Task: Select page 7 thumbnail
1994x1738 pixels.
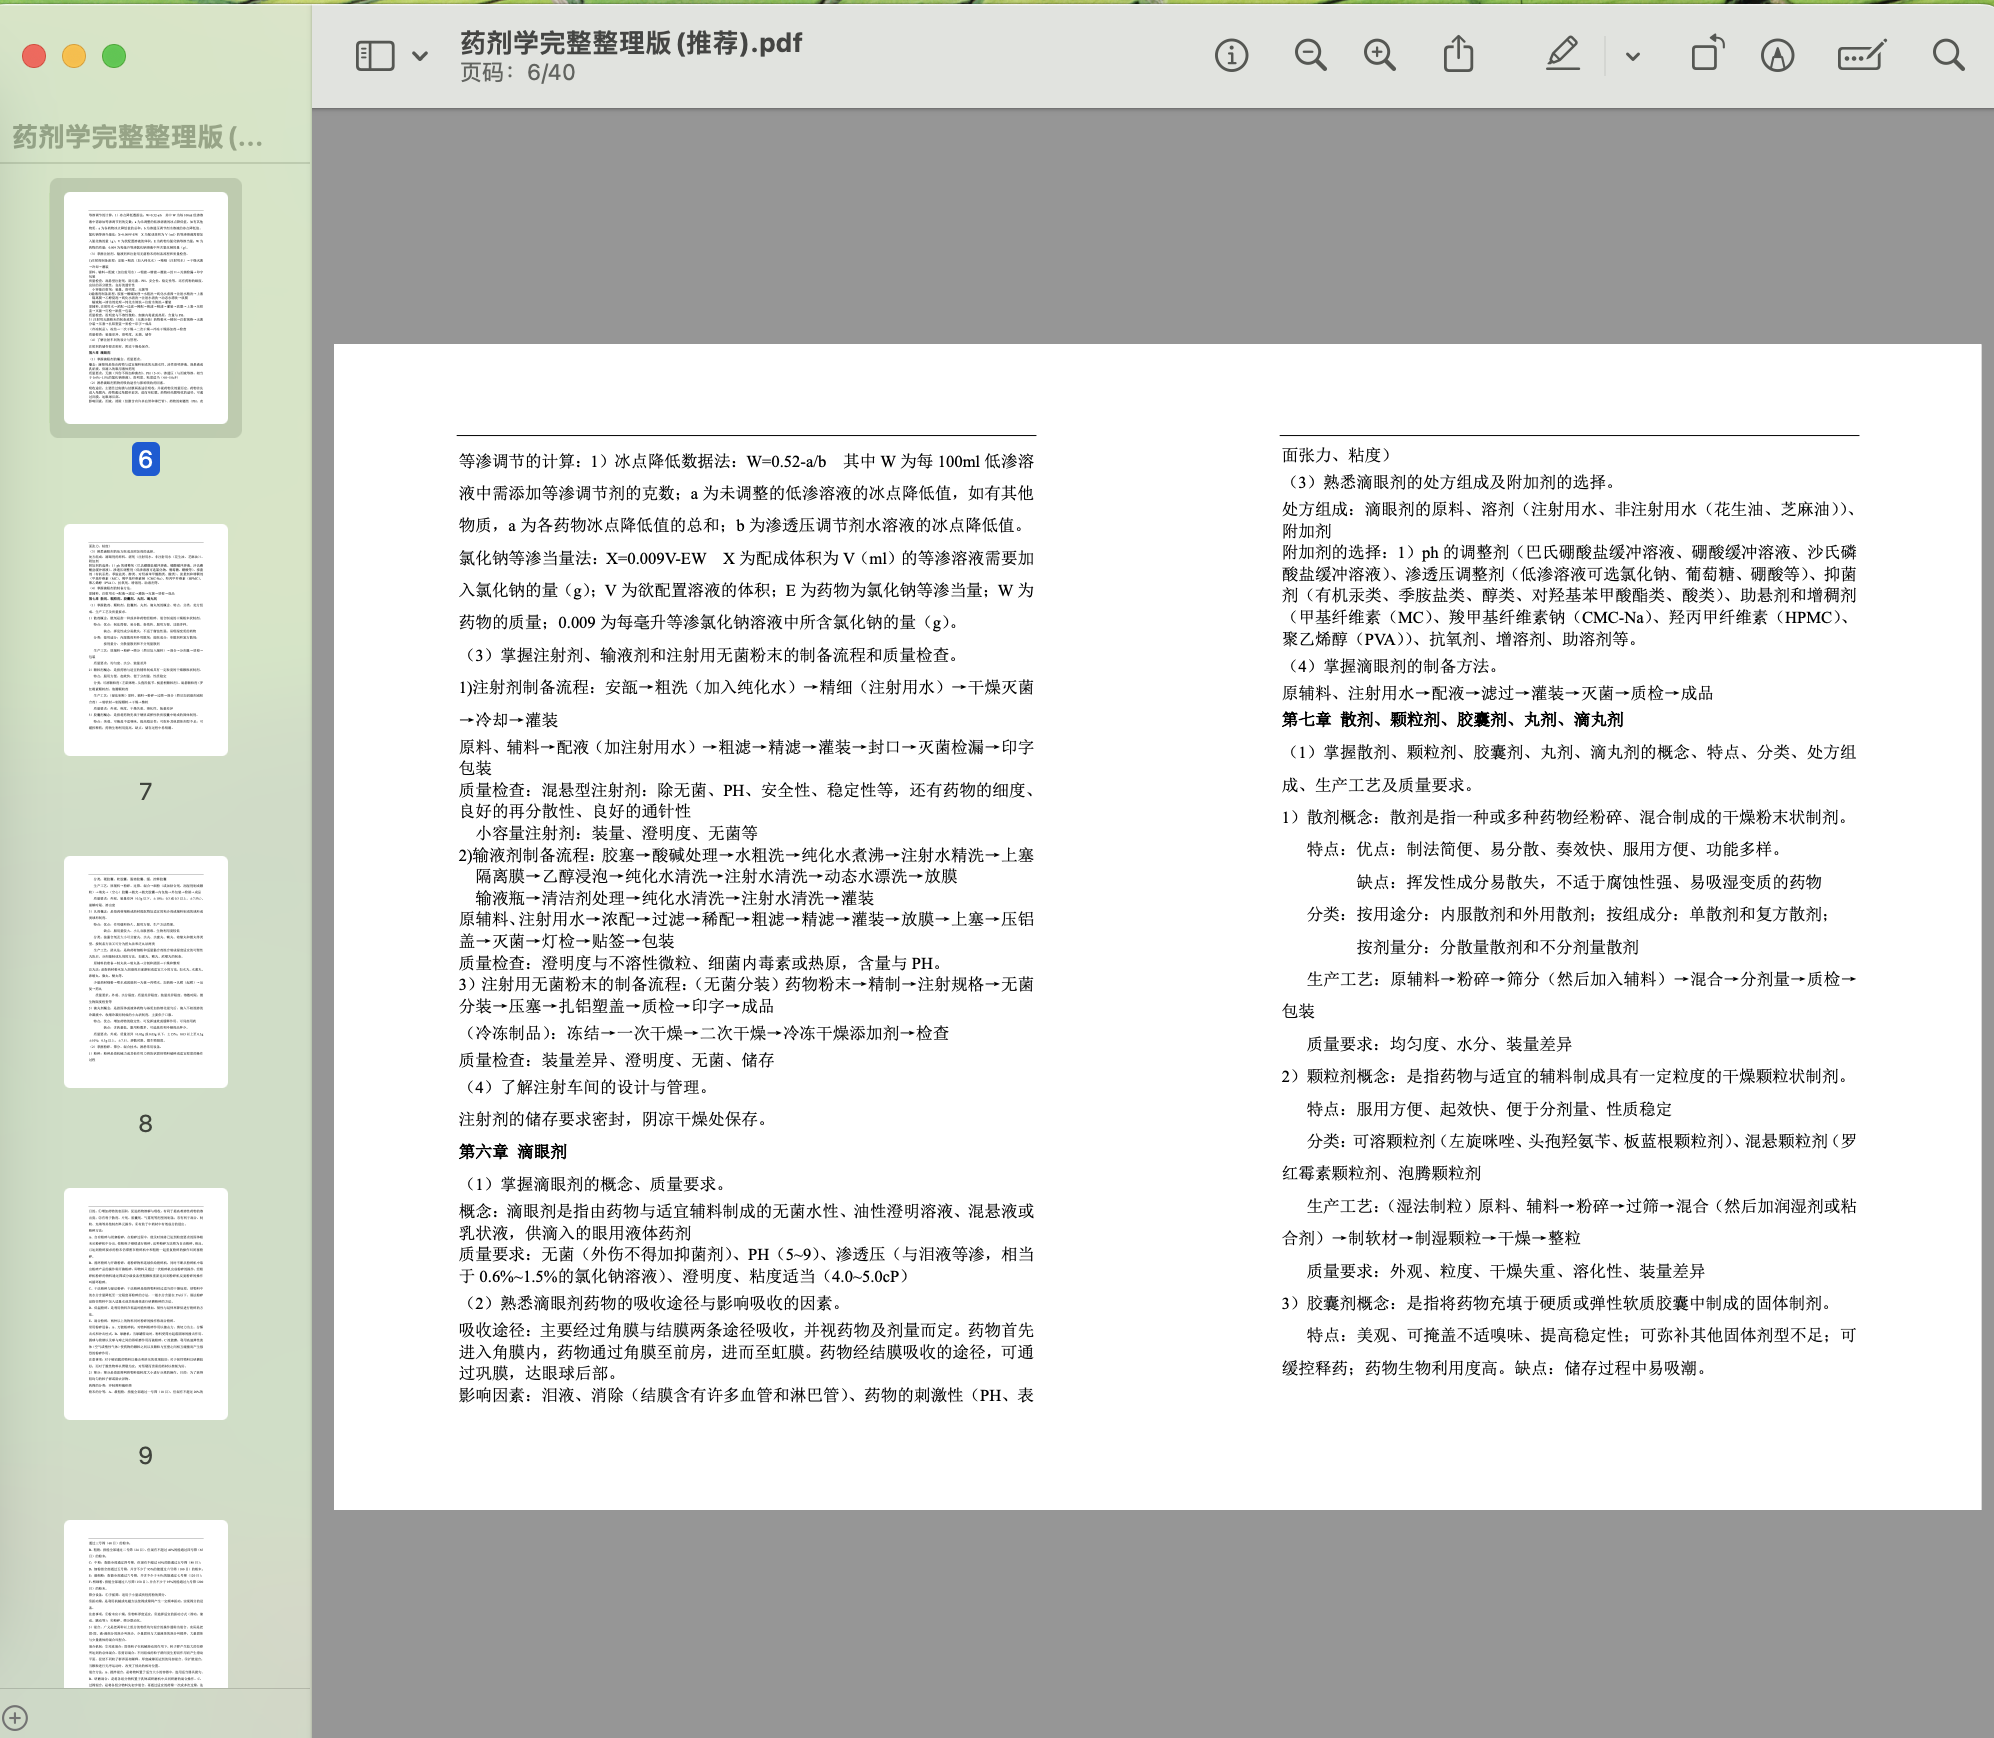Action: point(146,640)
